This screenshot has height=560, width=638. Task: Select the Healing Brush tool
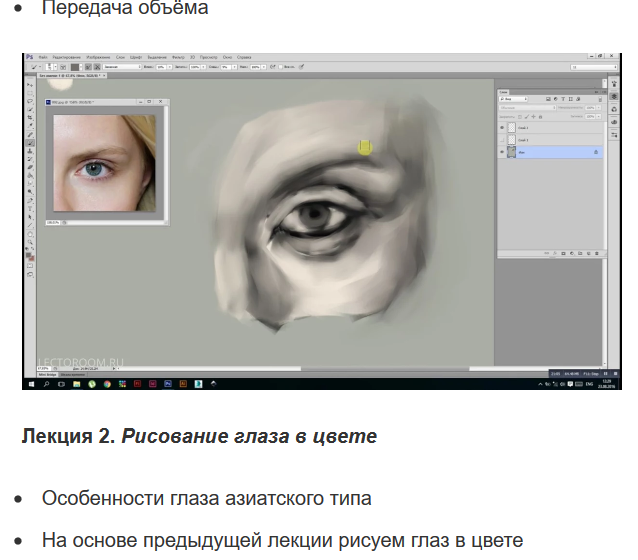coord(30,134)
